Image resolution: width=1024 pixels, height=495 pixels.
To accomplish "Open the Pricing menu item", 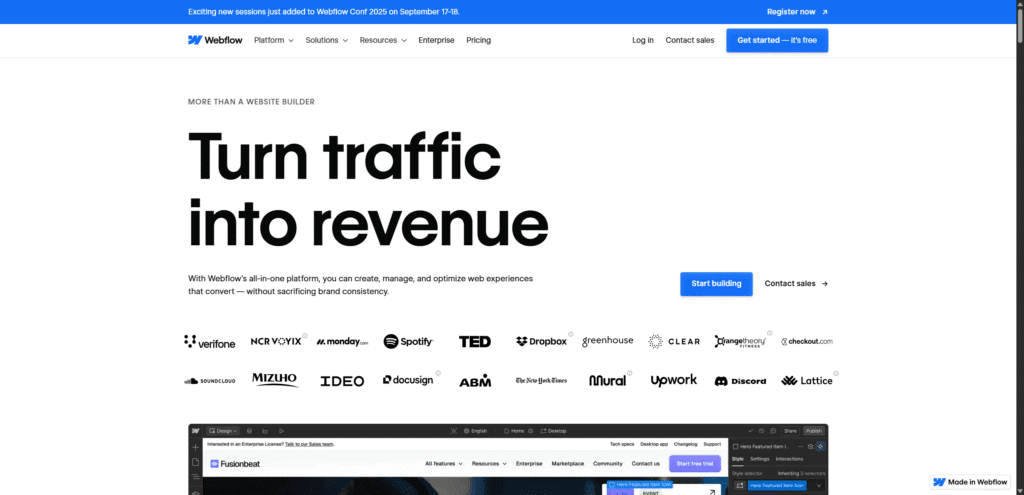I will coord(478,40).
